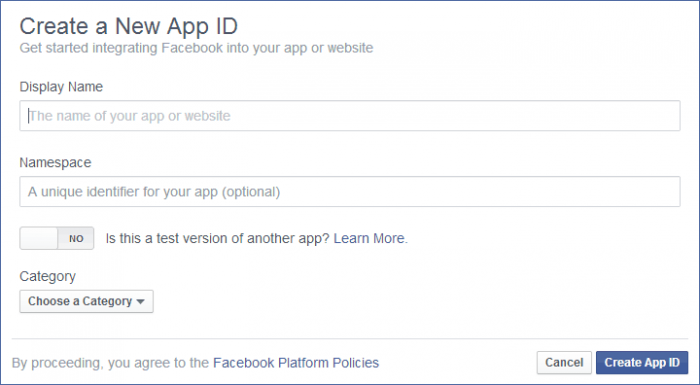This screenshot has height=385, width=700.
Task: Click the Create App ID button
Action: 642,362
